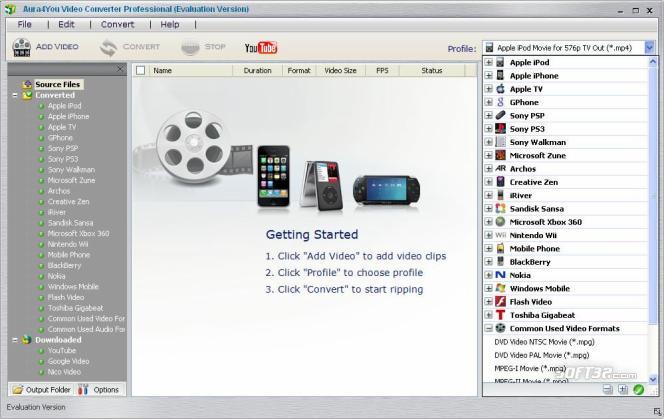Click the ADD VIDEO label
This screenshot has height=419, width=664.
click(x=57, y=47)
